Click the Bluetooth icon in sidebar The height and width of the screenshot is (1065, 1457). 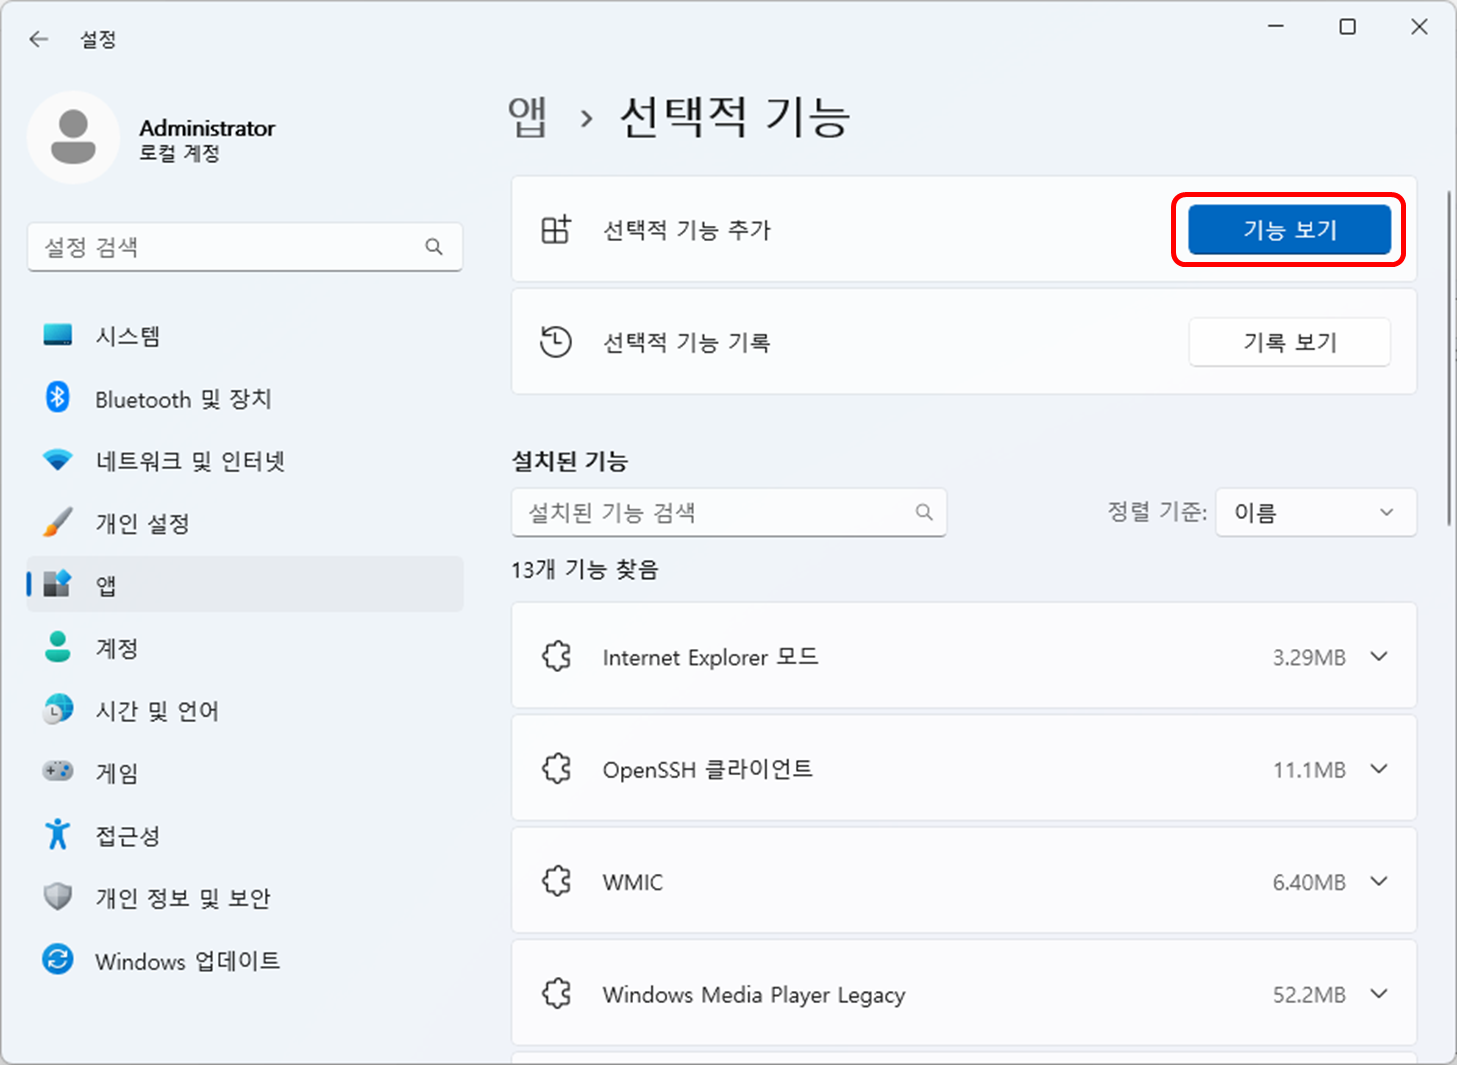58,398
